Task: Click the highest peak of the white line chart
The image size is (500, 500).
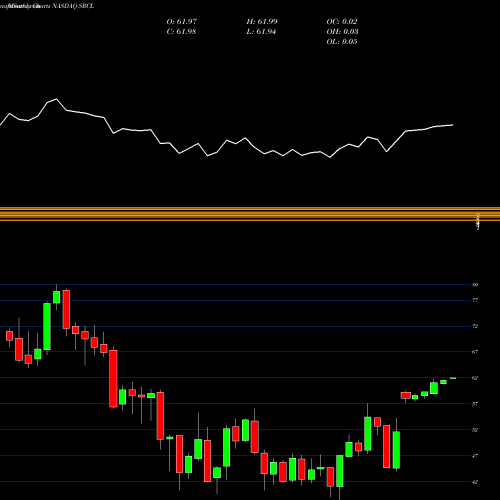Action: pyautogui.click(x=56, y=99)
